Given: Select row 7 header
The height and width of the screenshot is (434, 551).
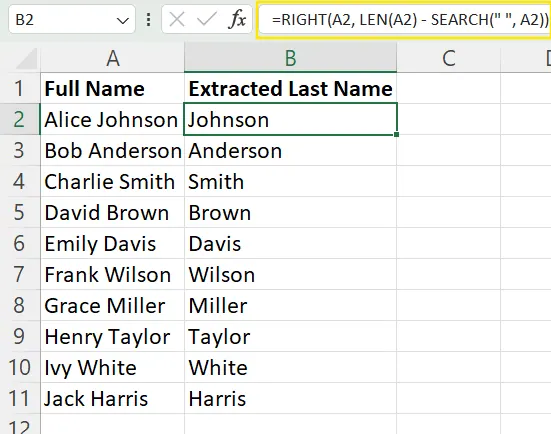Looking at the screenshot, I should tap(20, 274).
